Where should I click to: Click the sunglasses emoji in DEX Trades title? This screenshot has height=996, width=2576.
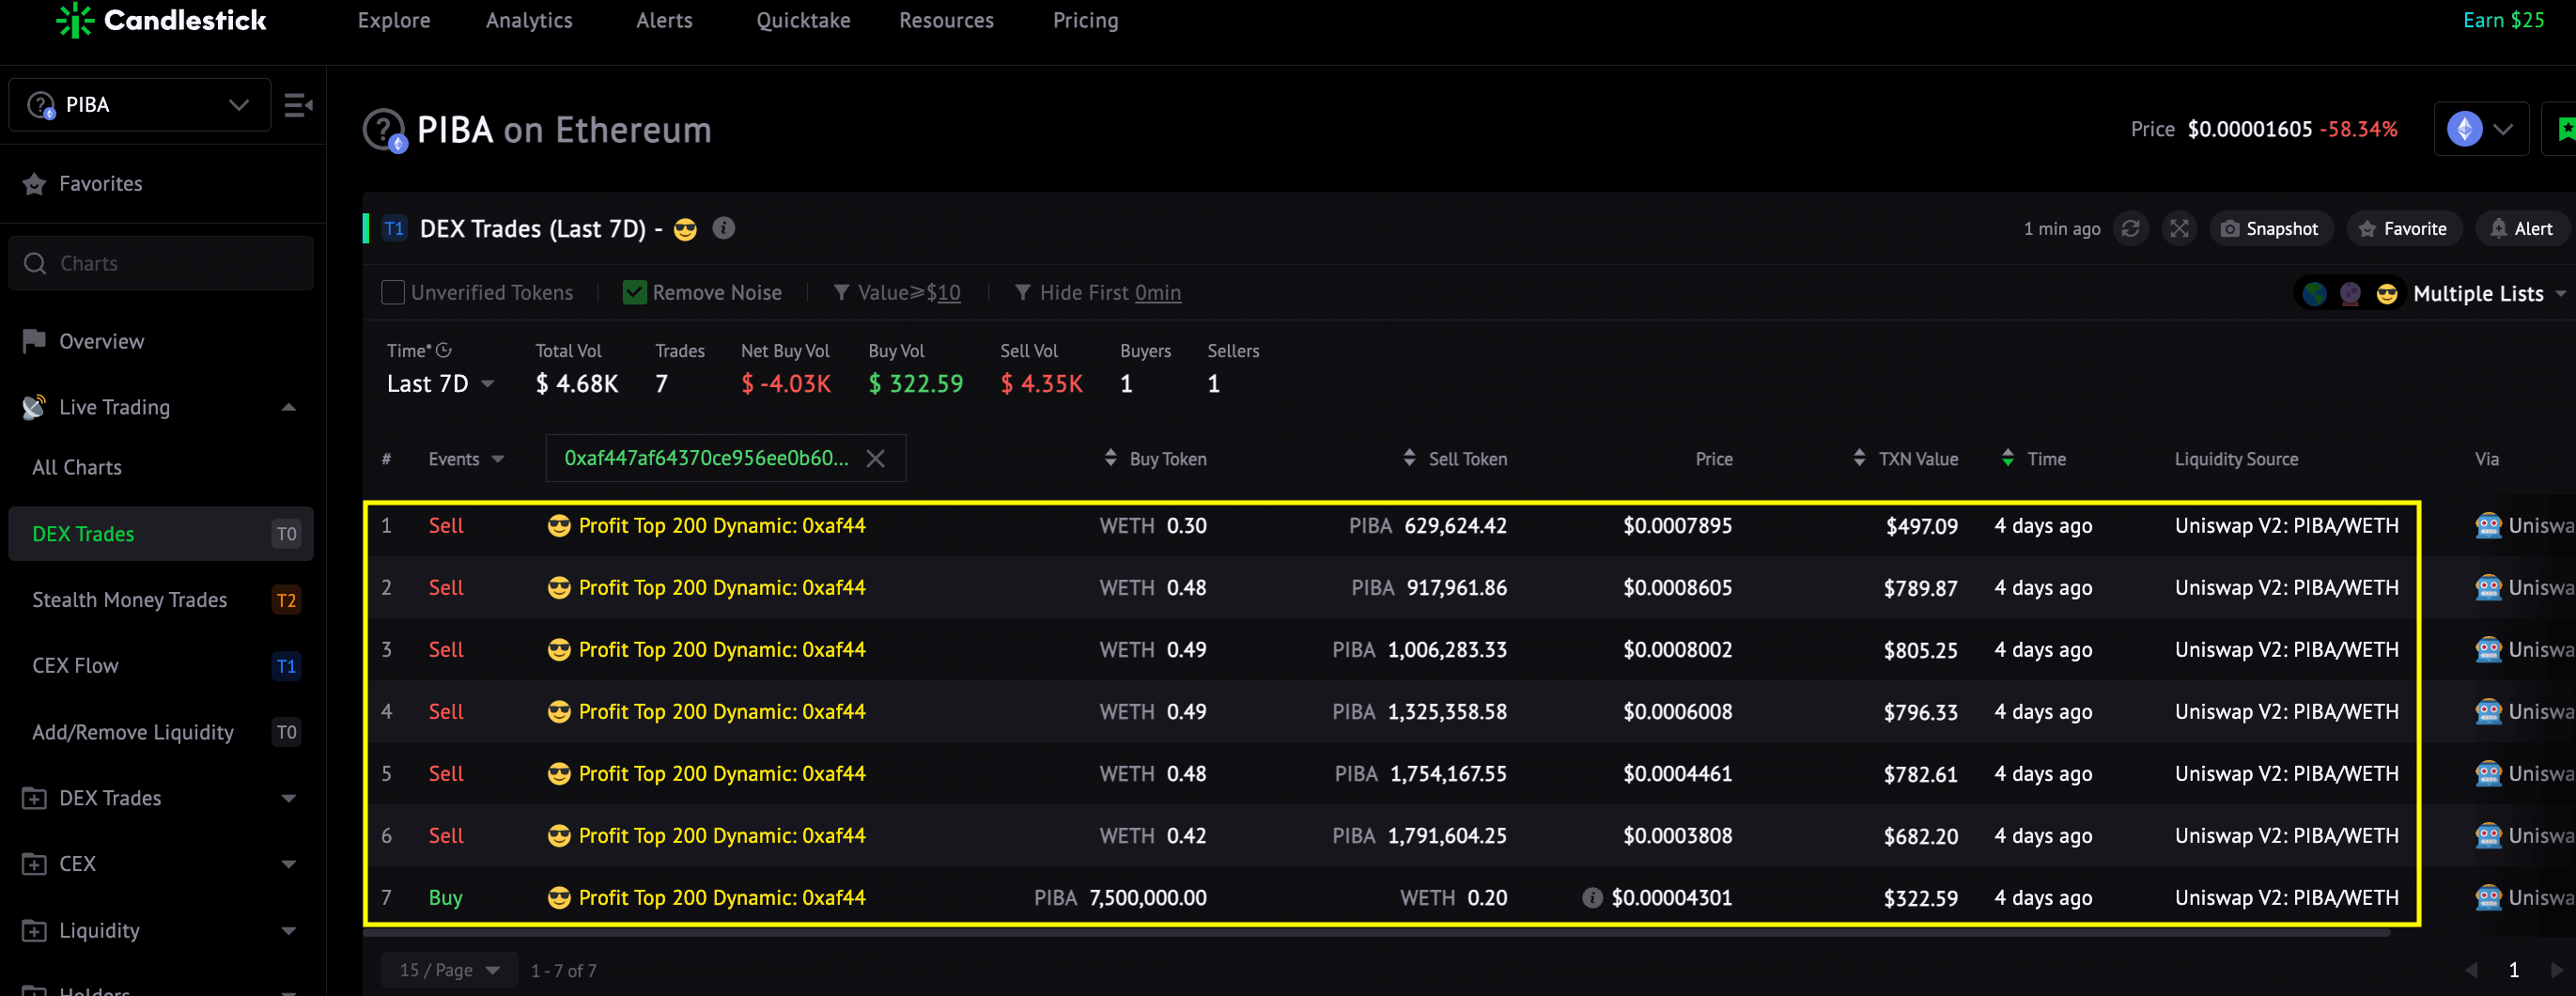point(685,230)
